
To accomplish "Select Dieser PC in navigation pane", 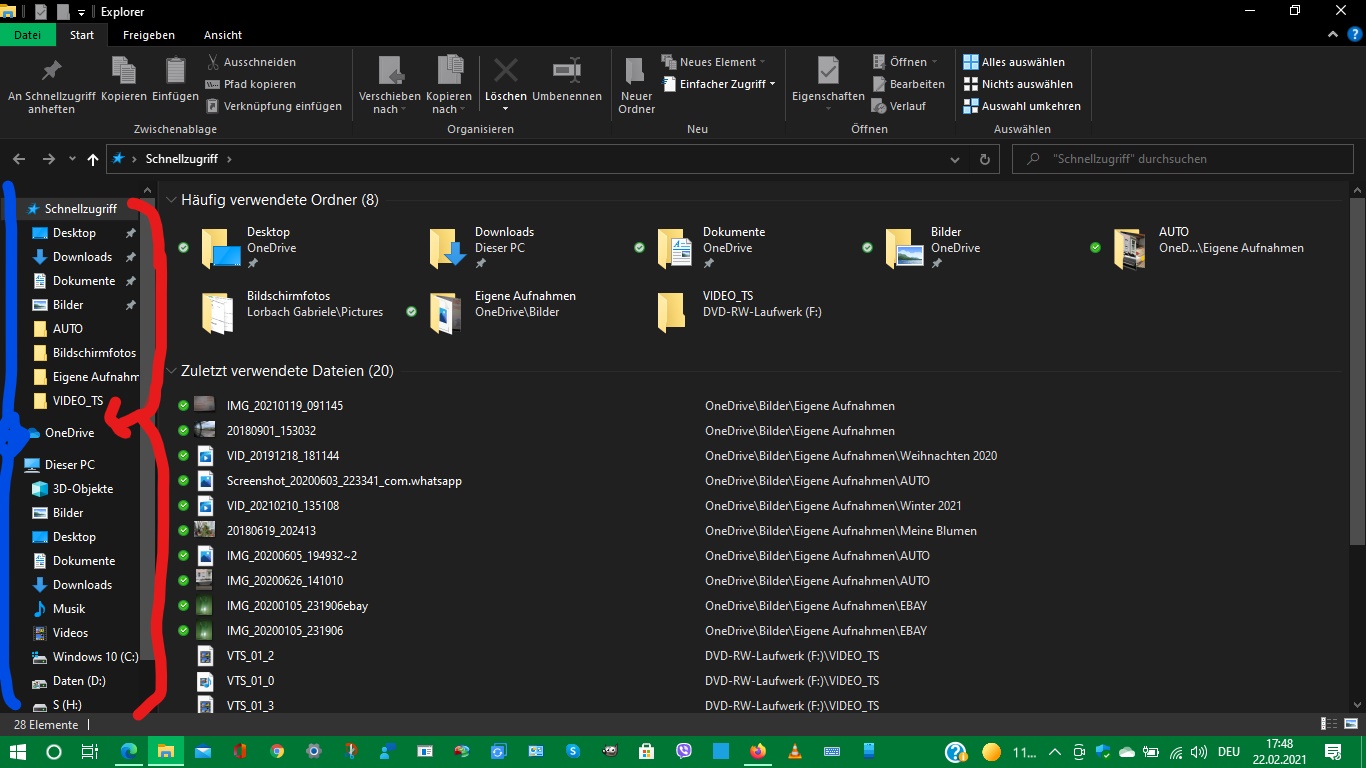I will (69, 465).
